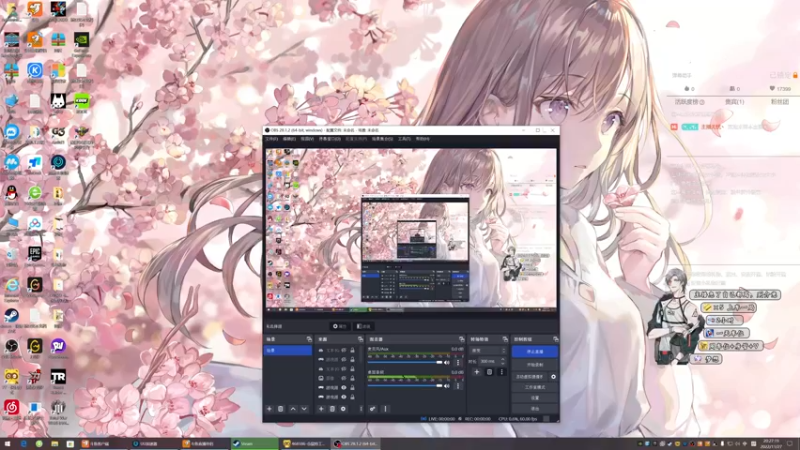Image resolution: width=800 pixels, height=450 pixels.
Task: Open the red NetEase Cloud Music desktop icon
Action: pos(11,408)
